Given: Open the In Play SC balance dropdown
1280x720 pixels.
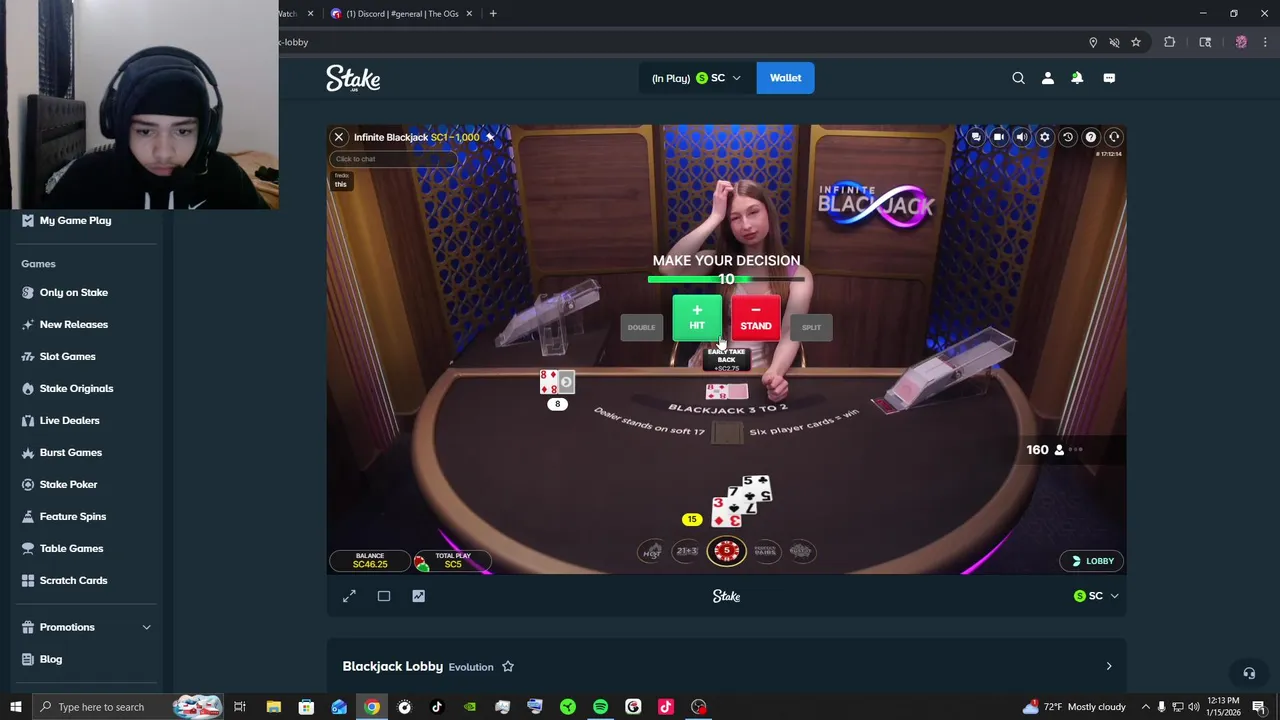Looking at the screenshot, I should pos(696,78).
